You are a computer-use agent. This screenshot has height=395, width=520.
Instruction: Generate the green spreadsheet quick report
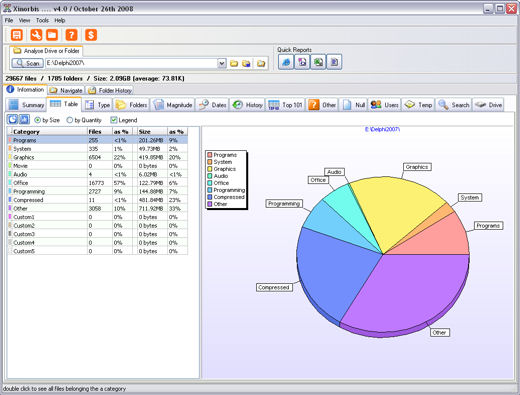pos(318,62)
